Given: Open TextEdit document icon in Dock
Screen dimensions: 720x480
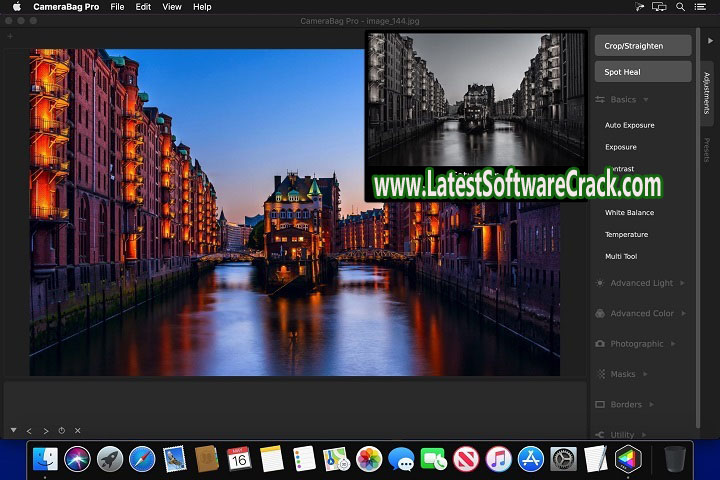Looking at the screenshot, I should pyautogui.click(x=595, y=458).
